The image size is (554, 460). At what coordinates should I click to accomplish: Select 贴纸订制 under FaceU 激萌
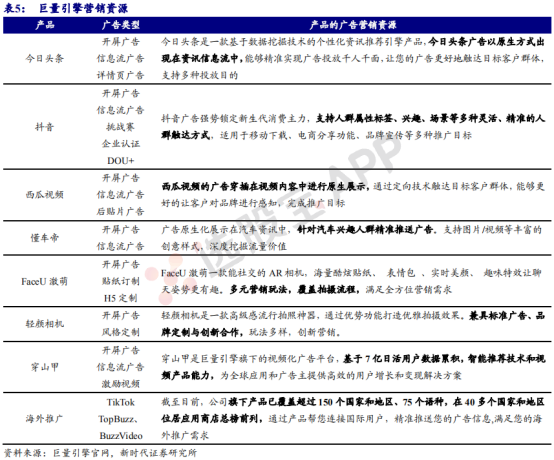[121, 281]
